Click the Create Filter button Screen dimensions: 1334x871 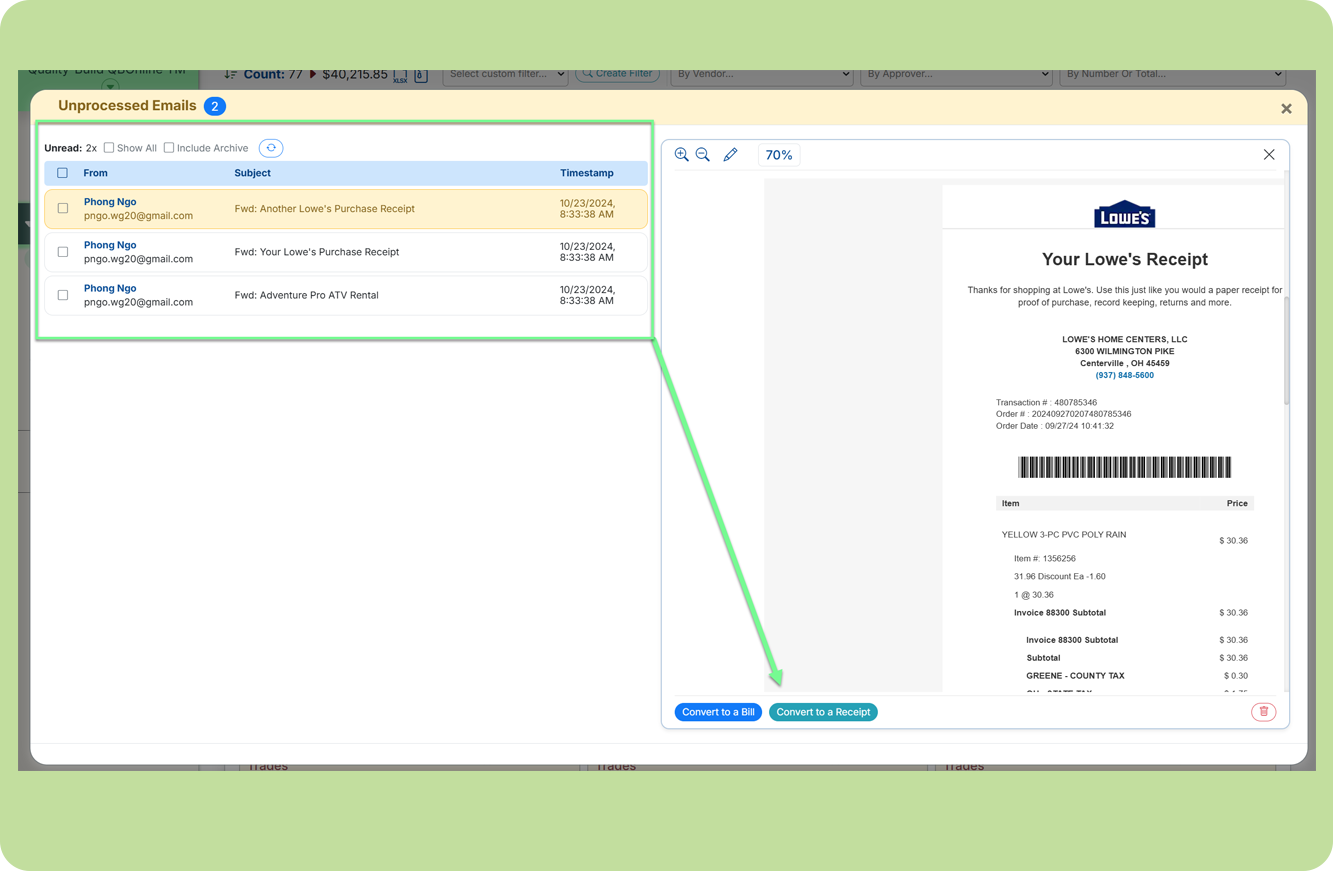click(x=617, y=75)
